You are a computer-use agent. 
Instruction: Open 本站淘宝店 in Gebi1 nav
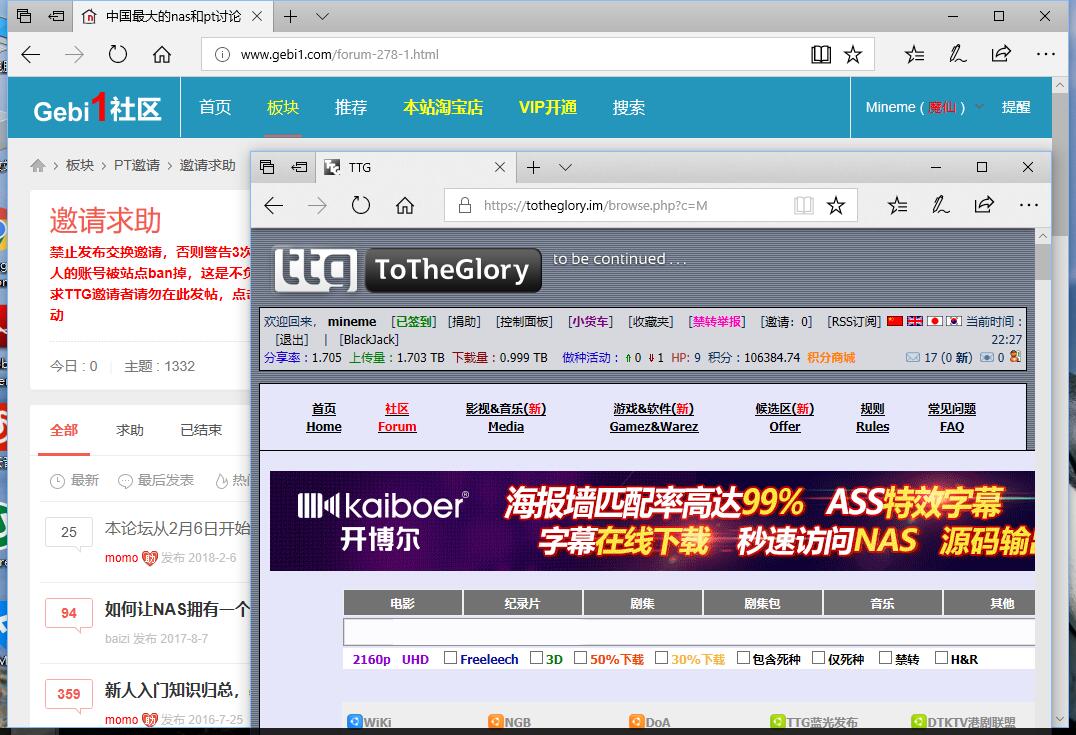coord(443,107)
